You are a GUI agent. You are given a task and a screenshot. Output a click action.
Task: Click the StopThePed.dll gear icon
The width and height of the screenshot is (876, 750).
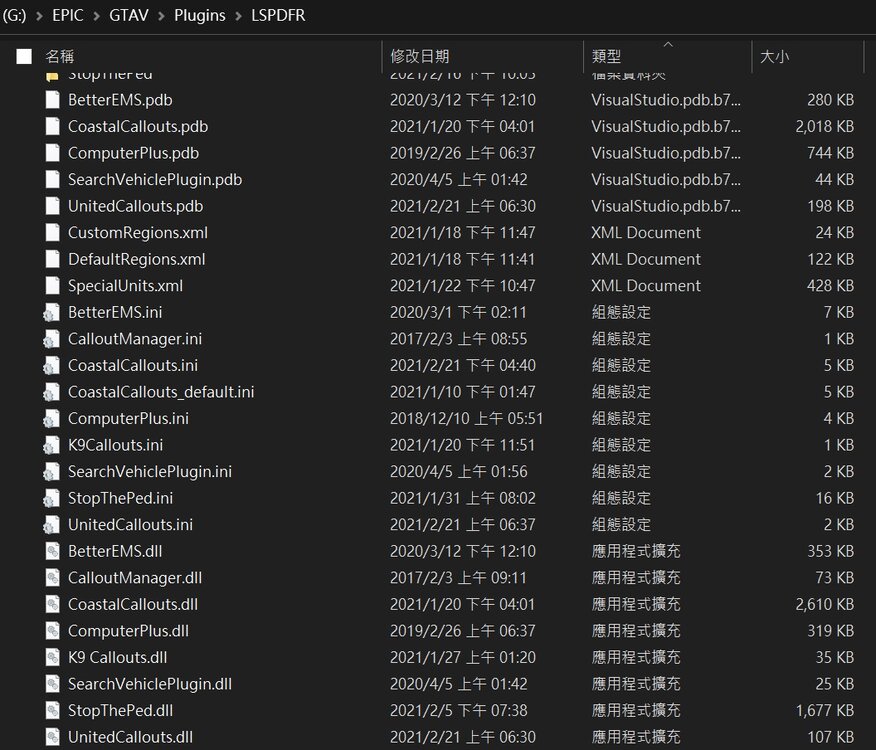point(52,710)
